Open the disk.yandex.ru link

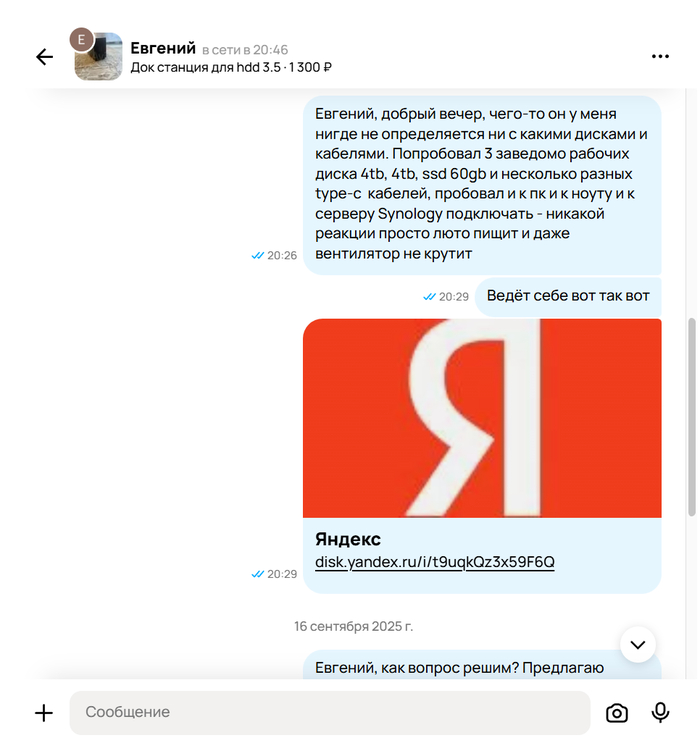coord(435,562)
